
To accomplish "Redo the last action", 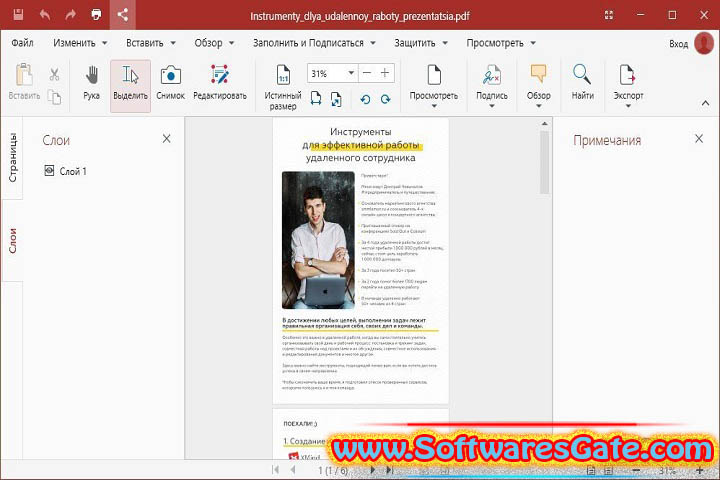I will (70, 15).
